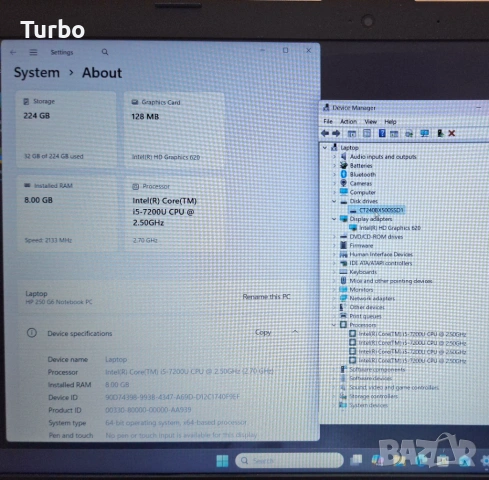489x480 pixels.
Task: Click the blue Help icon in Device Manager toolbar
Action: 382,133
